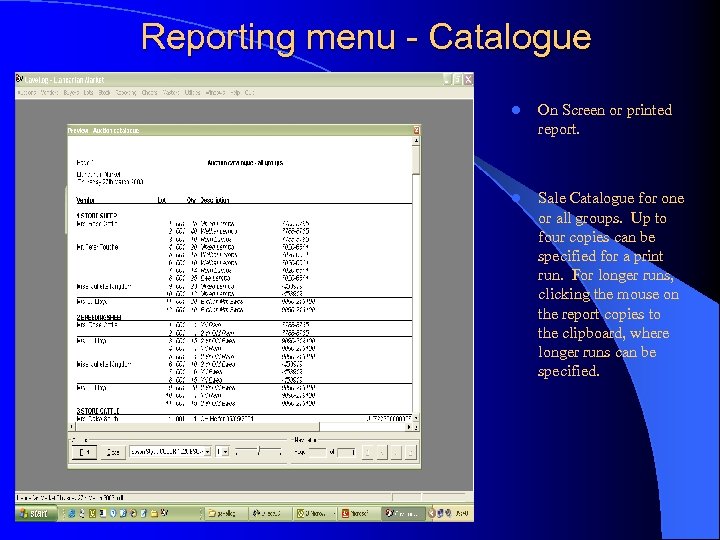Go to next page navigation button
The height and width of the screenshot is (540, 720).
(x=396, y=452)
